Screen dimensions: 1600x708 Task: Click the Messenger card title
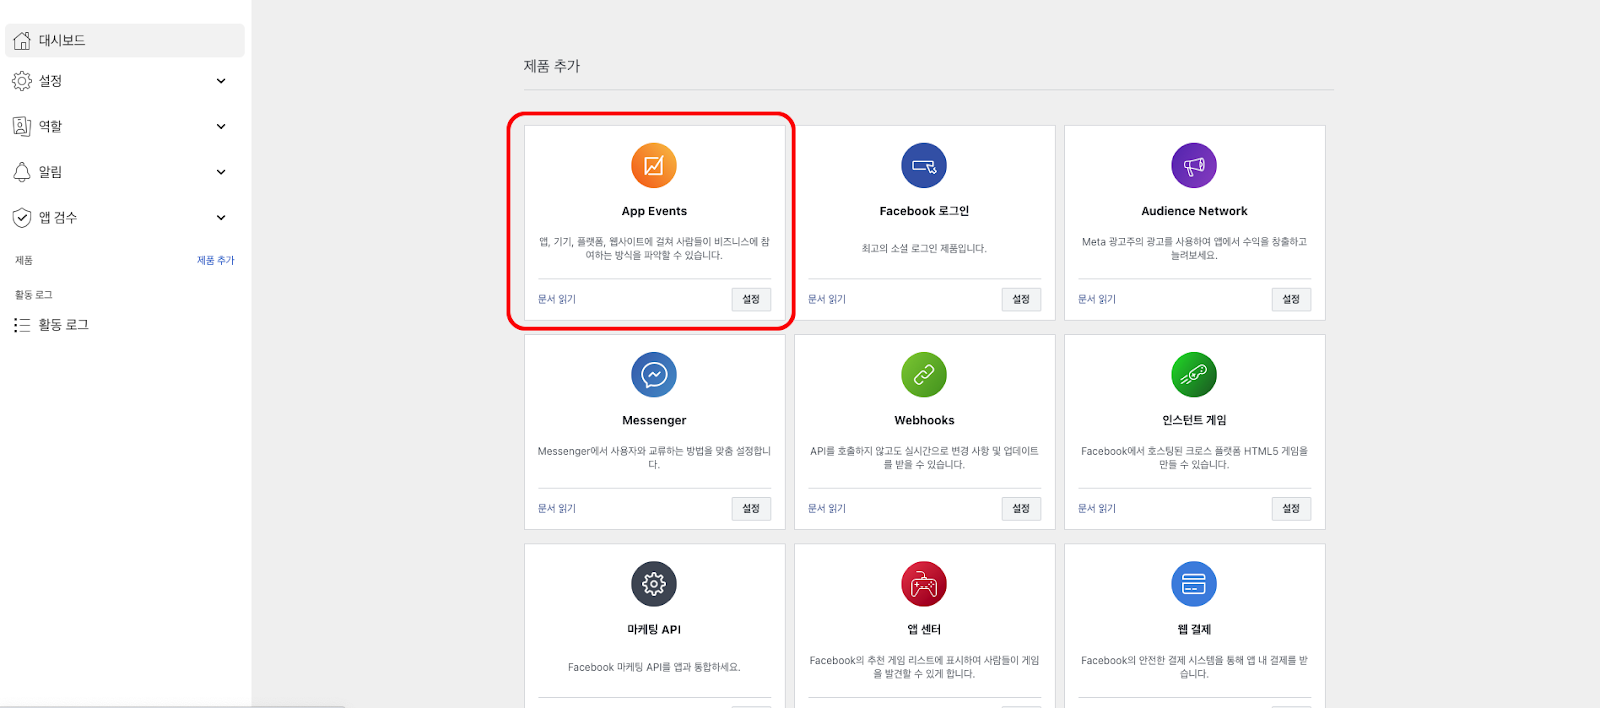tap(654, 420)
